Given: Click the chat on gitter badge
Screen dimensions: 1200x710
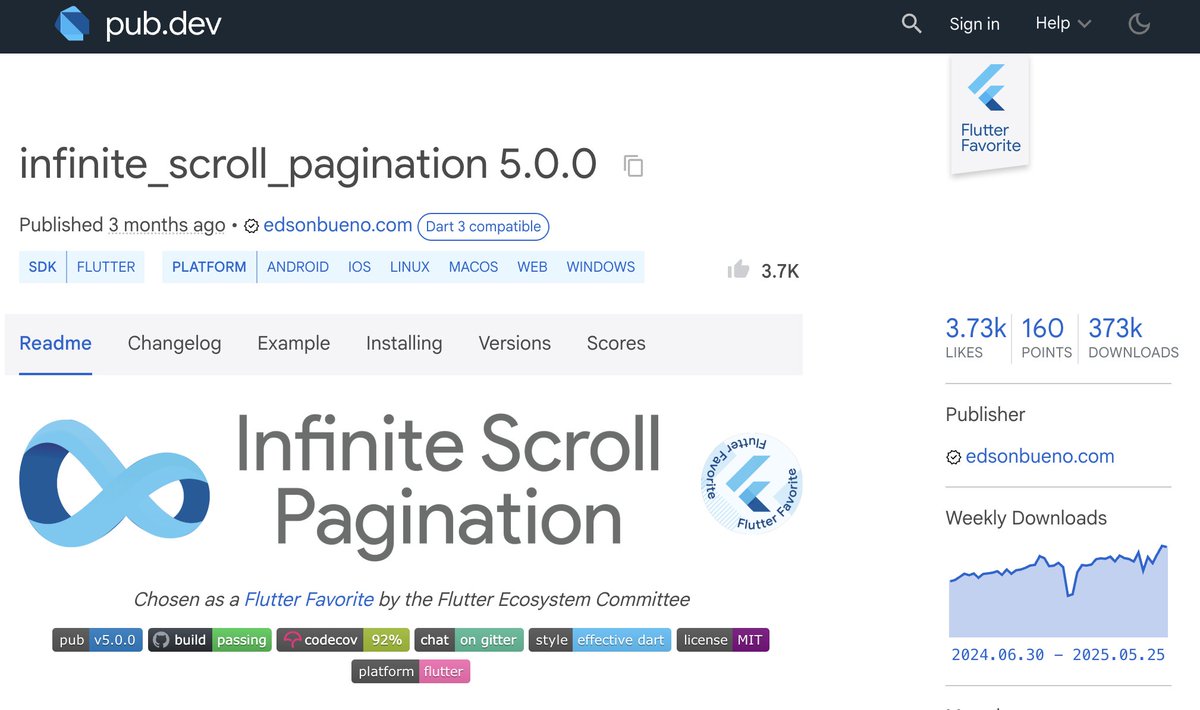Looking at the screenshot, I should 468,640.
